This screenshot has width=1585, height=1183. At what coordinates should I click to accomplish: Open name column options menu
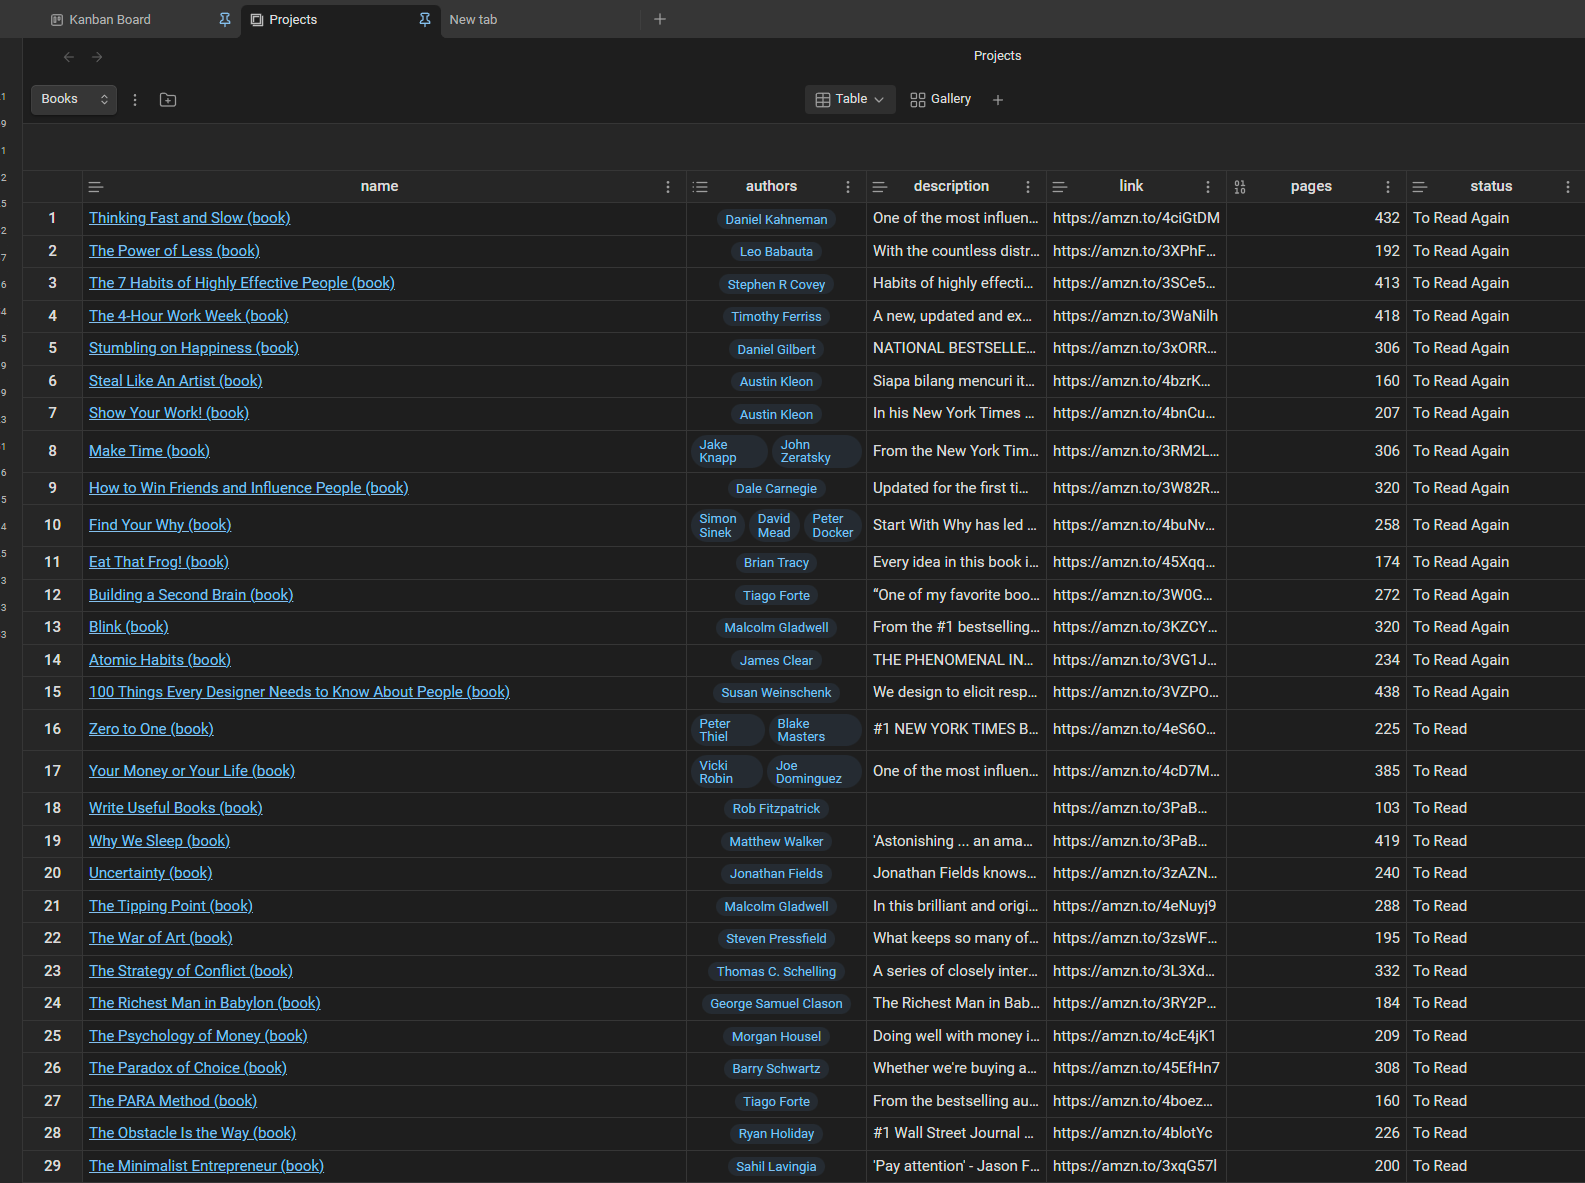click(668, 187)
